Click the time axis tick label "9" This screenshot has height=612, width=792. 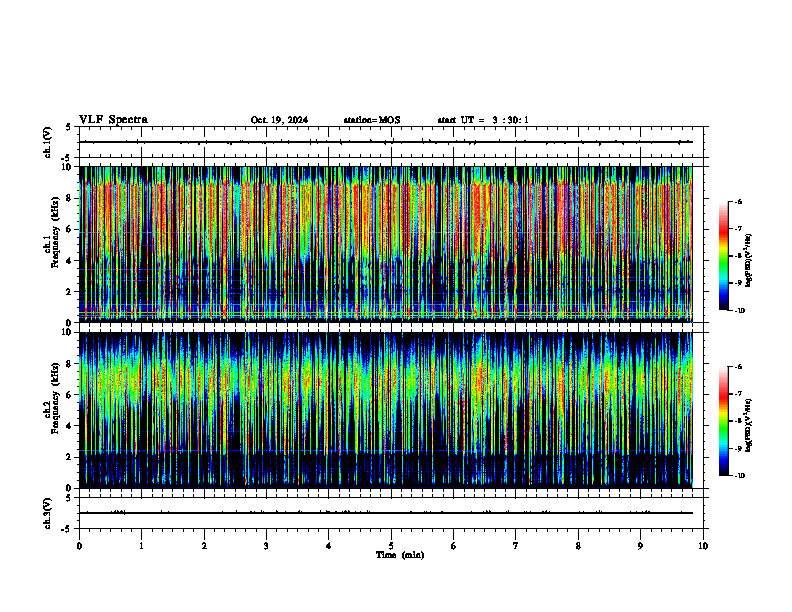[x=640, y=546]
